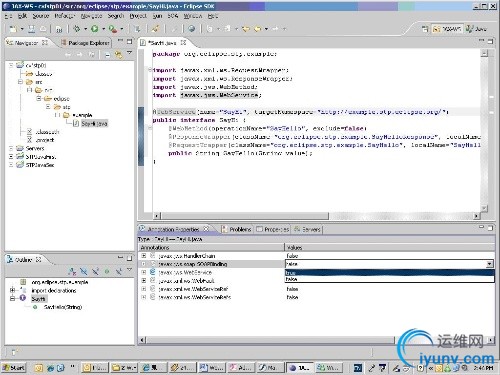Click the Windows Start button
This screenshot has width=500, height=375.
pyautogui.click(x=13, y=368)
